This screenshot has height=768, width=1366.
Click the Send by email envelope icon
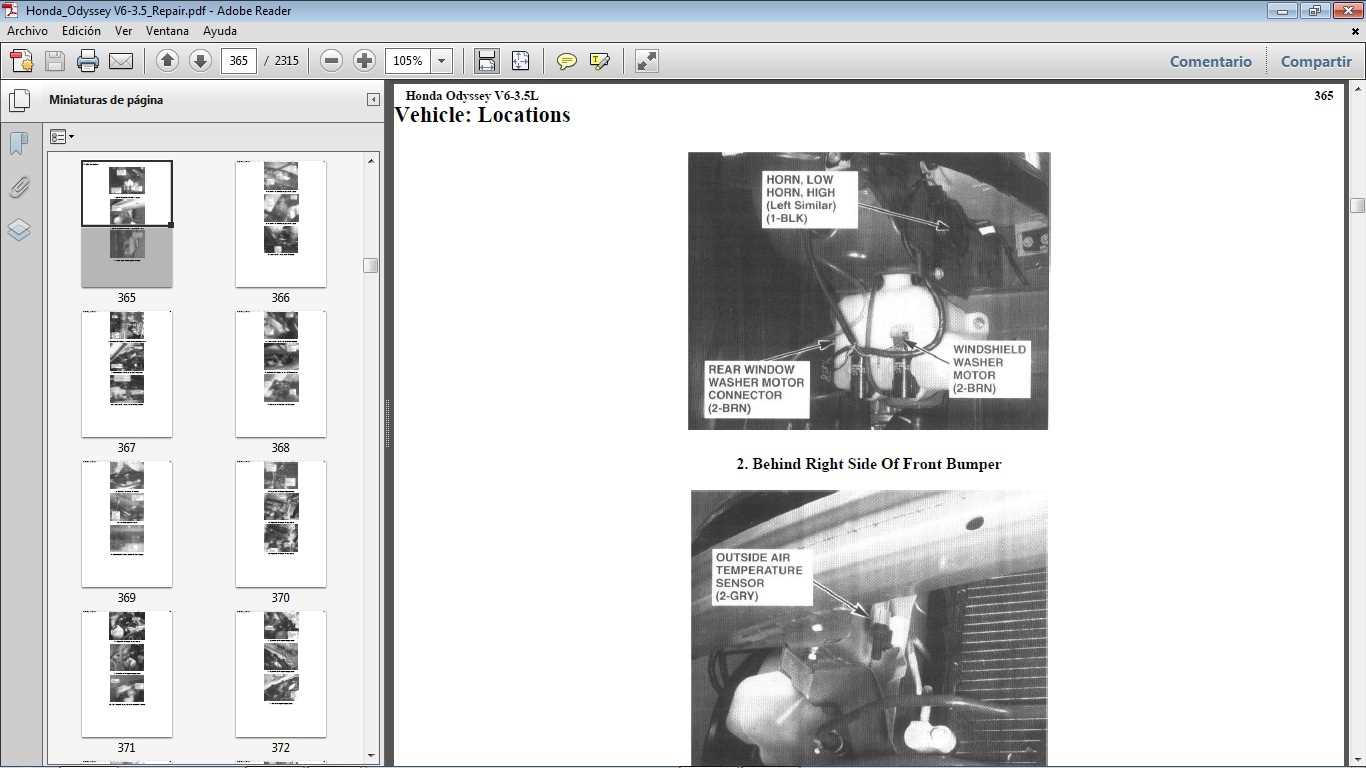(x=121, y=61)
